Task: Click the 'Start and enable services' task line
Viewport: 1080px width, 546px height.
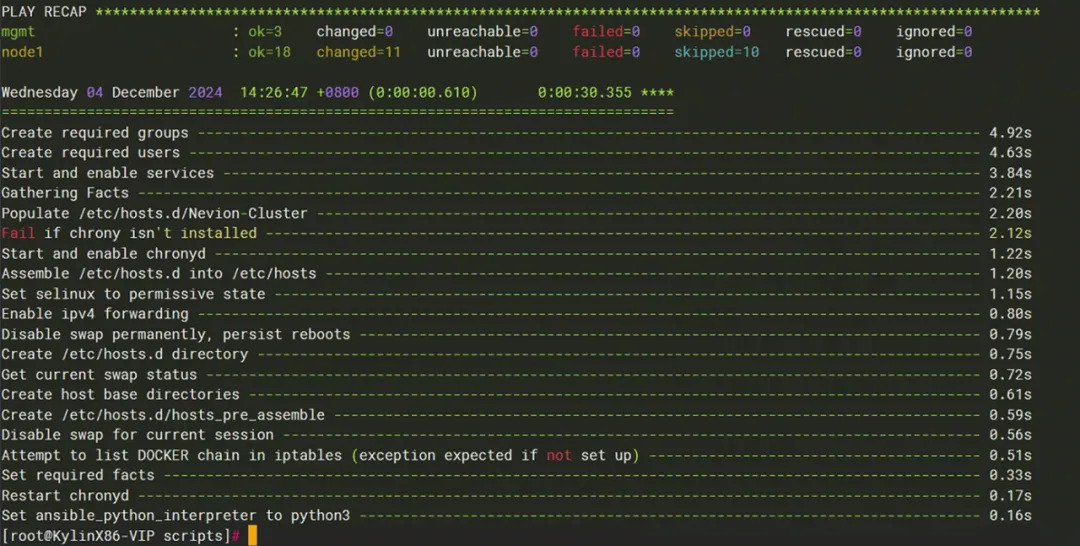Action: 516,173
